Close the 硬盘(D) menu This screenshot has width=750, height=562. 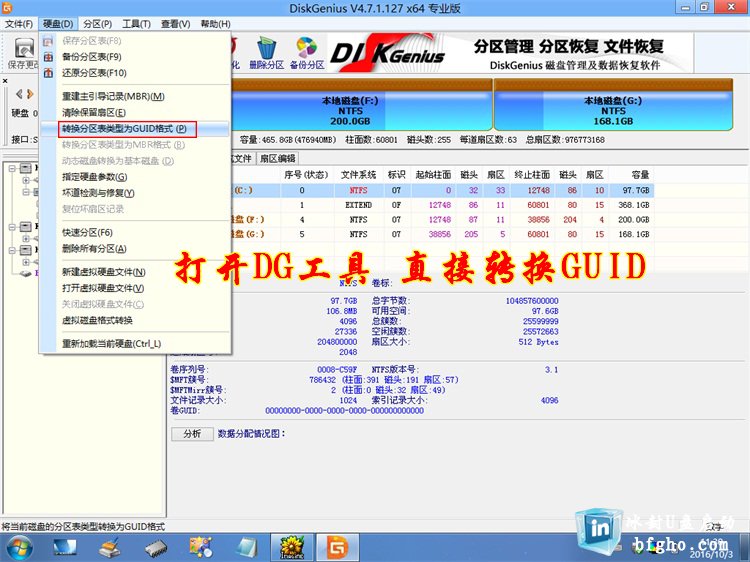pyautogui.click(x=58, y=24)
